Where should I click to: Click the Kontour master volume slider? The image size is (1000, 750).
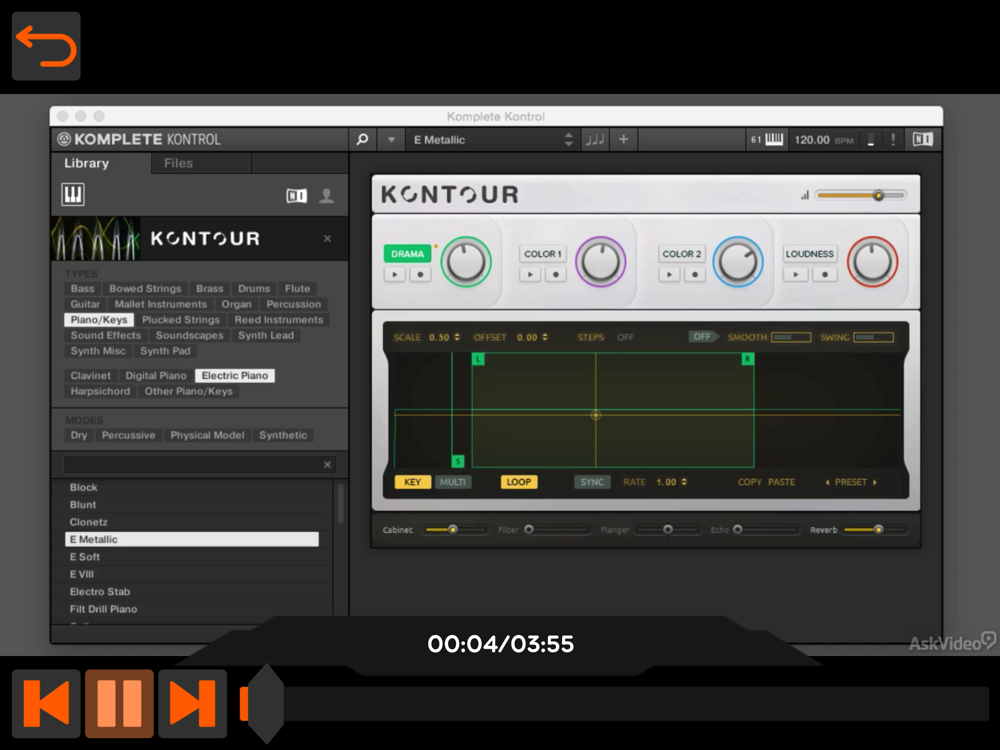(x=860, y=195)
